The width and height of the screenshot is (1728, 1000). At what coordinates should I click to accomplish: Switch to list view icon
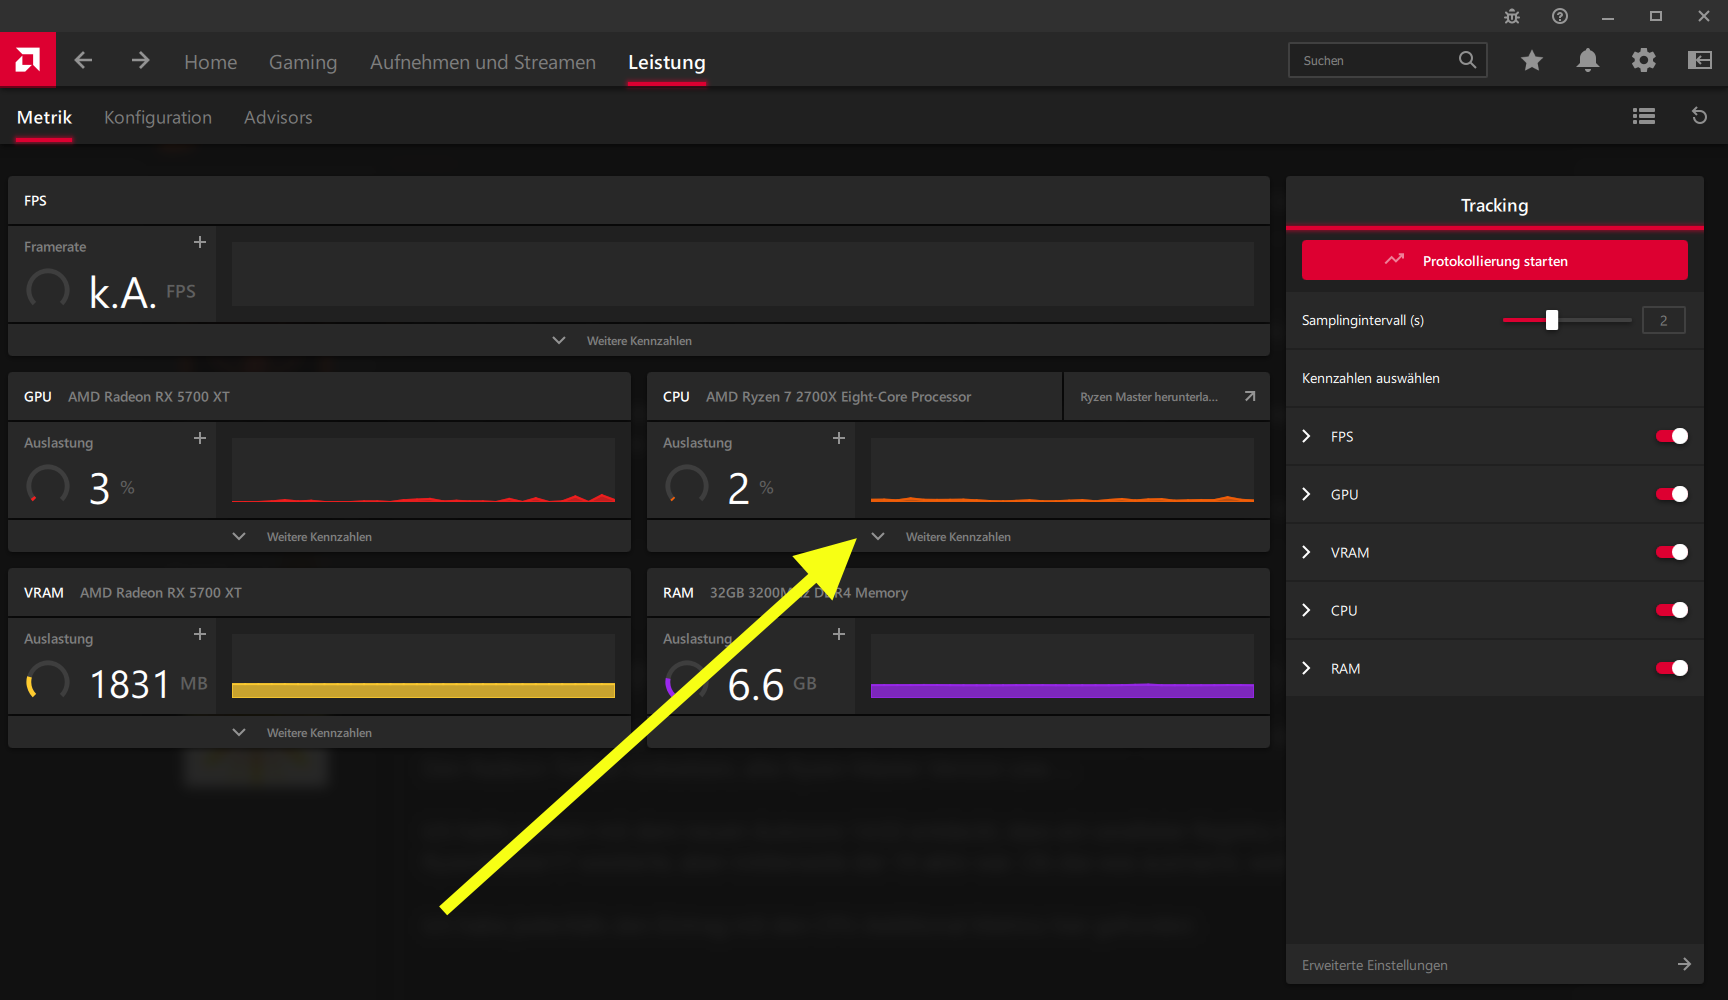[x=1644, y=117]
